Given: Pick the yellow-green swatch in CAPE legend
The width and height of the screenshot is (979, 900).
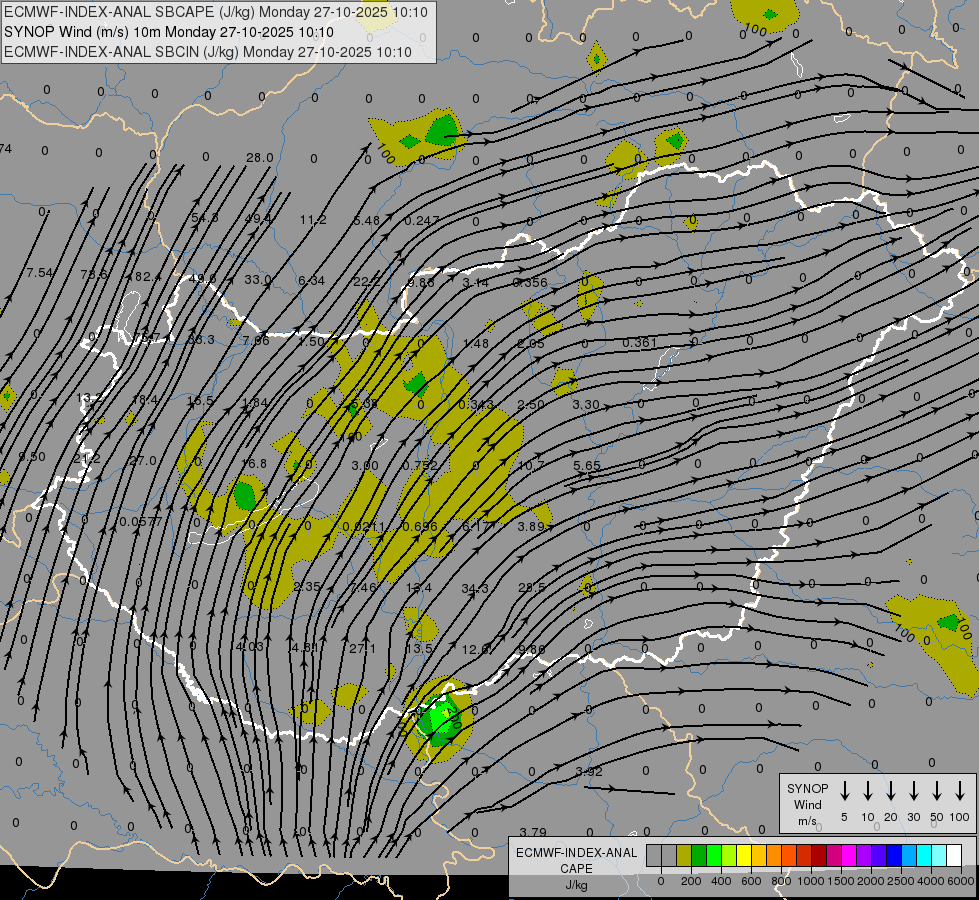Looking at the screenshot, I should [x=729, y=855].
